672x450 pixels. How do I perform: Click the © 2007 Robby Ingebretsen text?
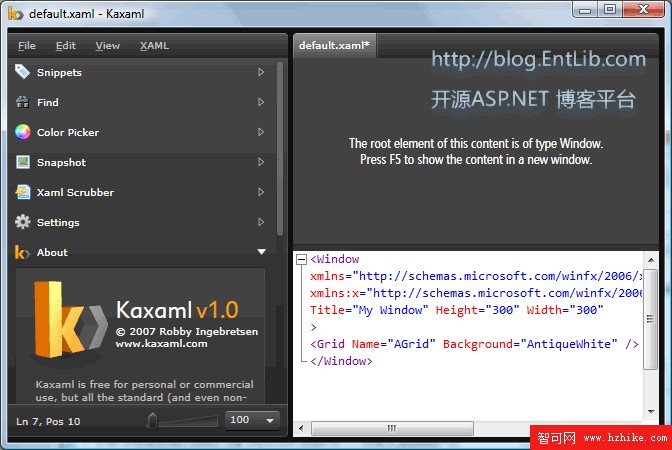click(187, 332)
